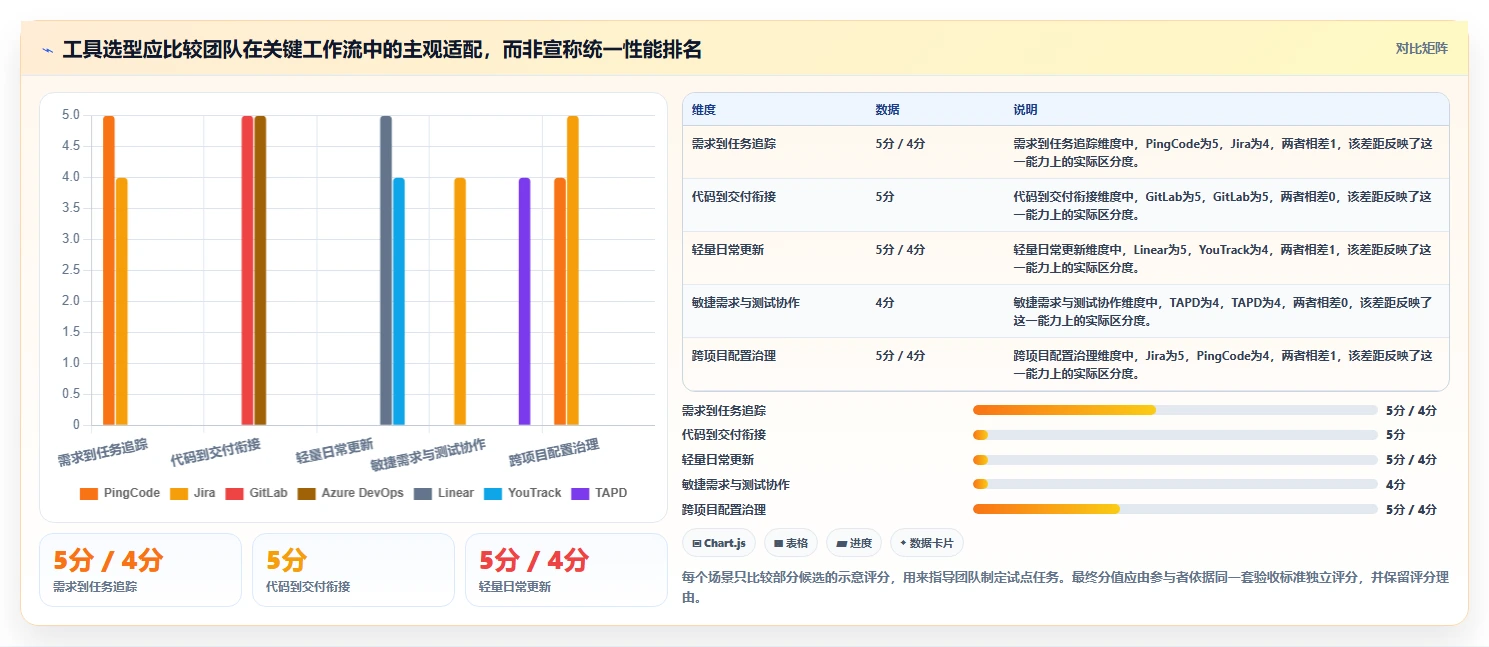
Task: Click the lightning icon beside the title
Action: [48, 50]
